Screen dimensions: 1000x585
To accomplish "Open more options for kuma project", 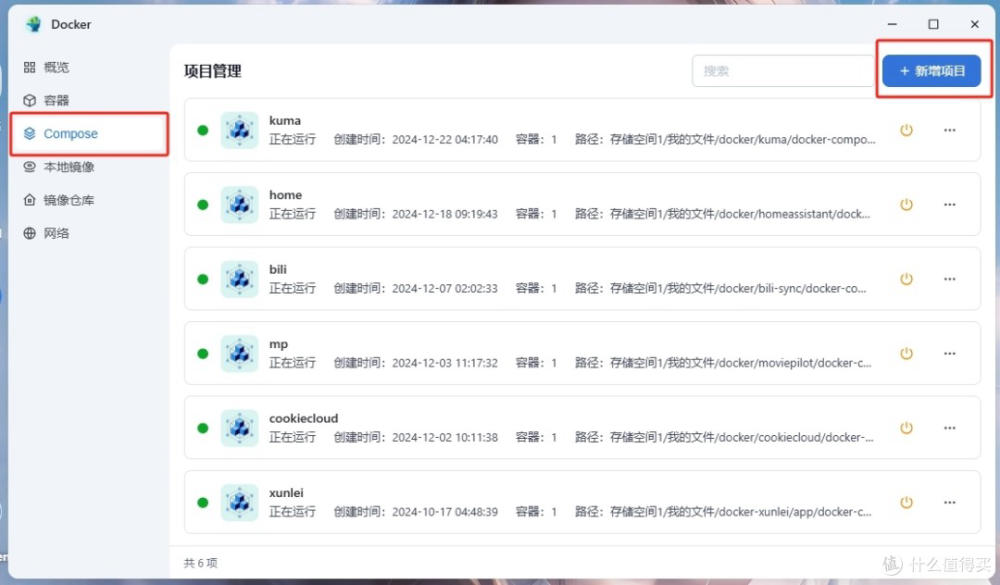I will [x=950, y=130].
